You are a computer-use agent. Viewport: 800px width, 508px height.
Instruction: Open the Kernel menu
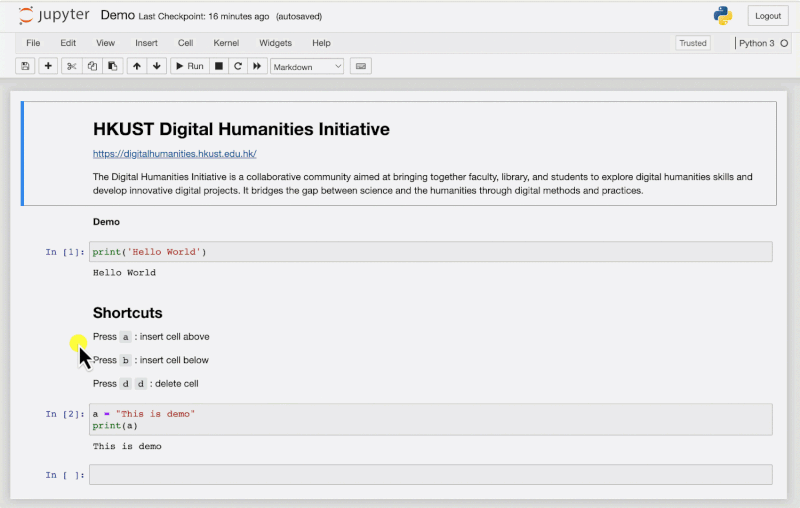coord(226,43)
